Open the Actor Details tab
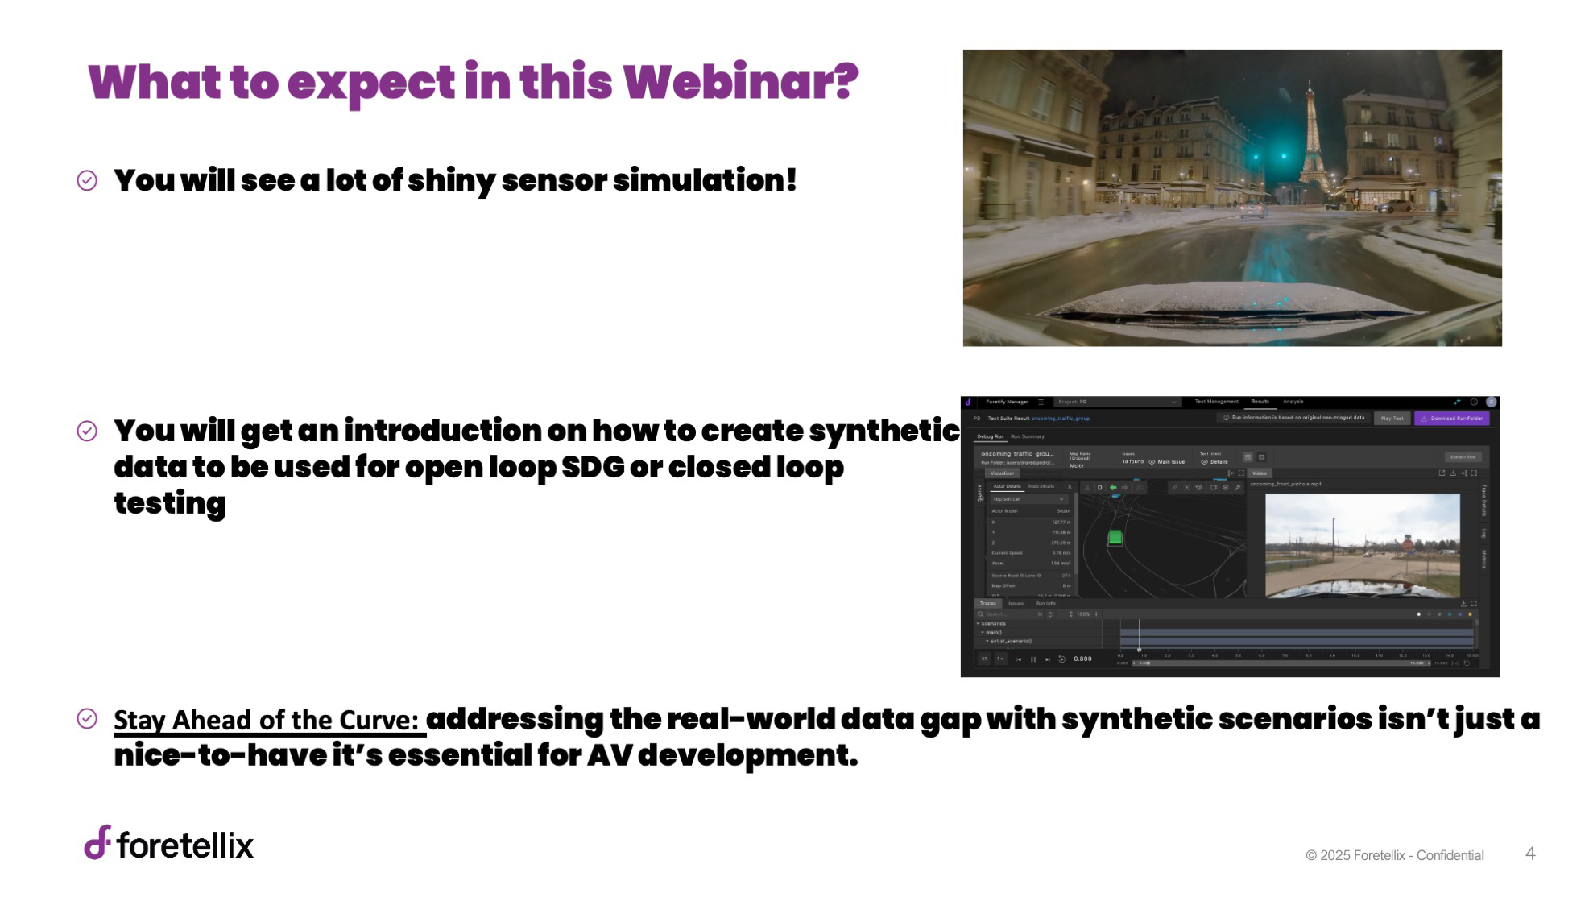The width and height of the screenshot is (1595, 897). 1007,486
